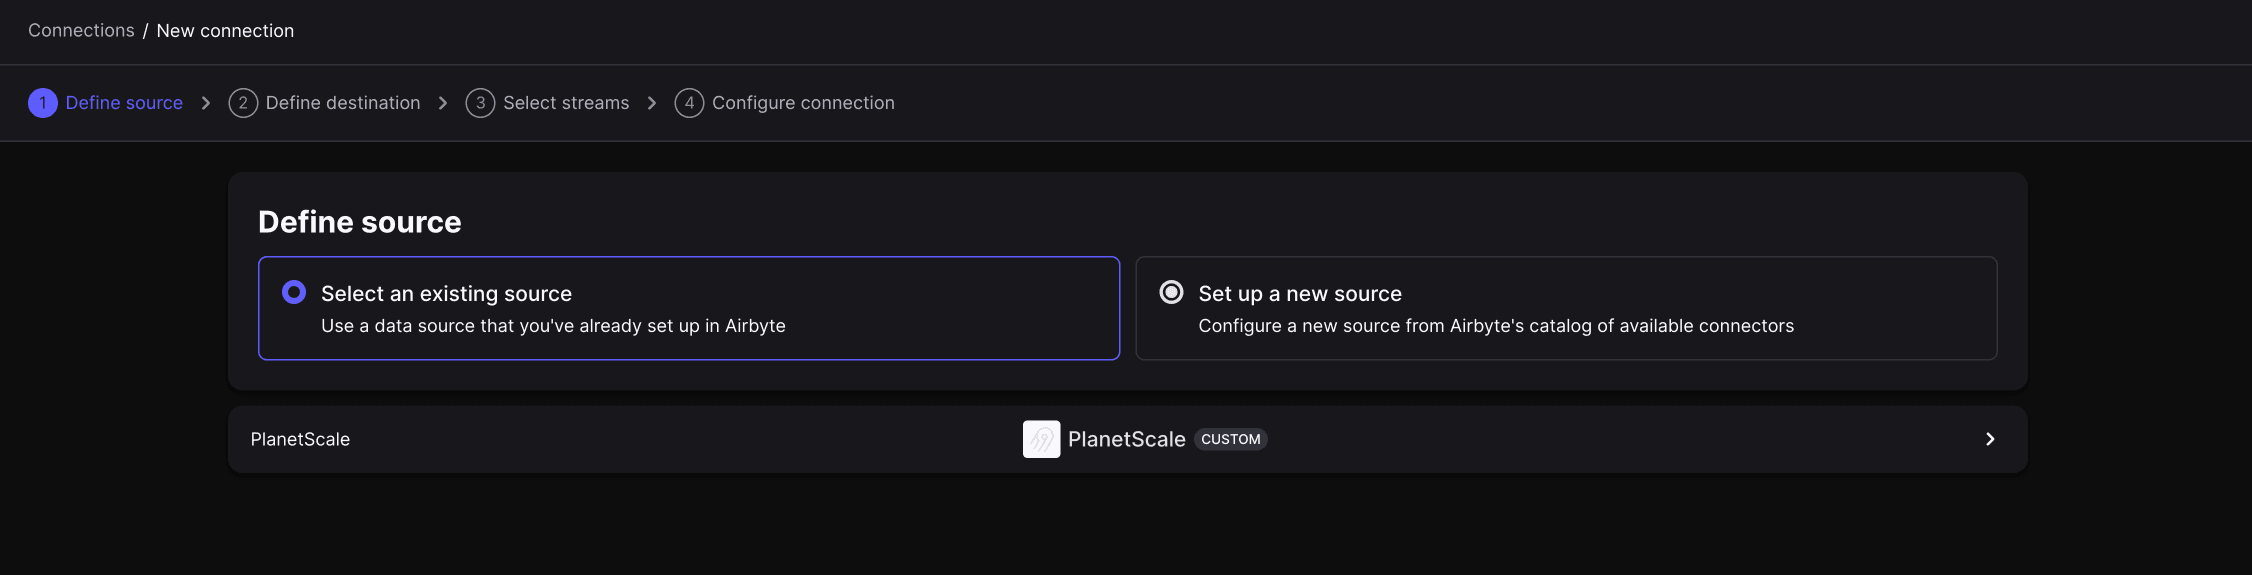Click chevron after Select streams step
Screen dimensions: 2252x575
click(x=652, y=103)
